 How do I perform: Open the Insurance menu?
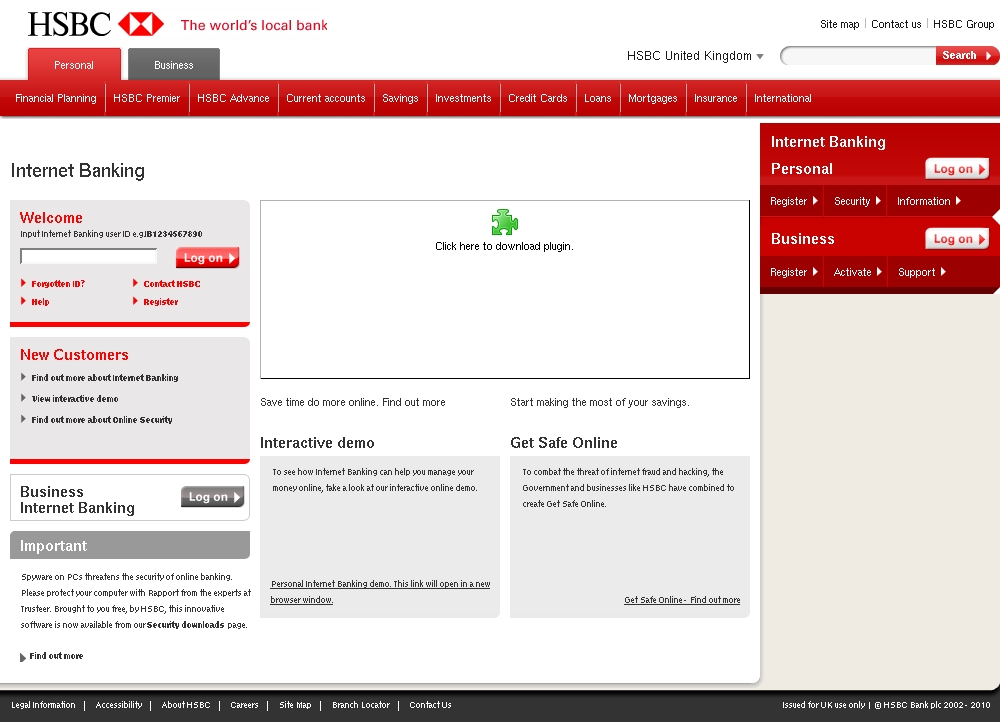coord(716,98)
